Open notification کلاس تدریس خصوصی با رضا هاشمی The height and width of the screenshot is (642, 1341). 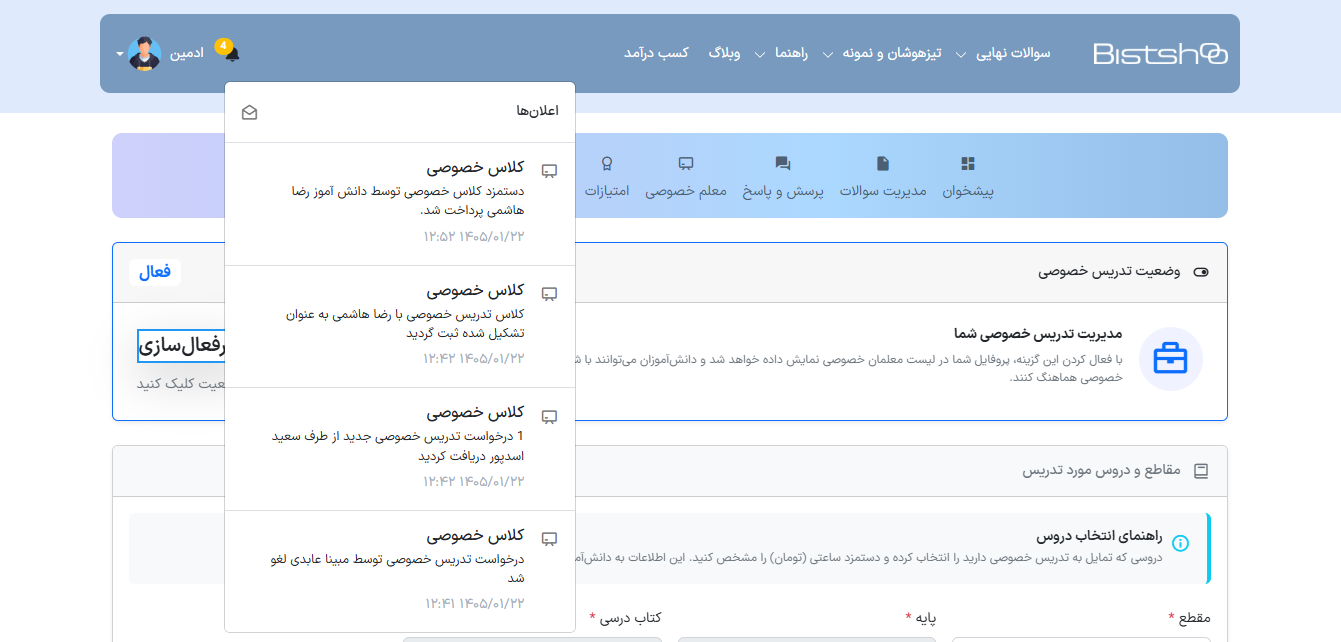[400, 326]
